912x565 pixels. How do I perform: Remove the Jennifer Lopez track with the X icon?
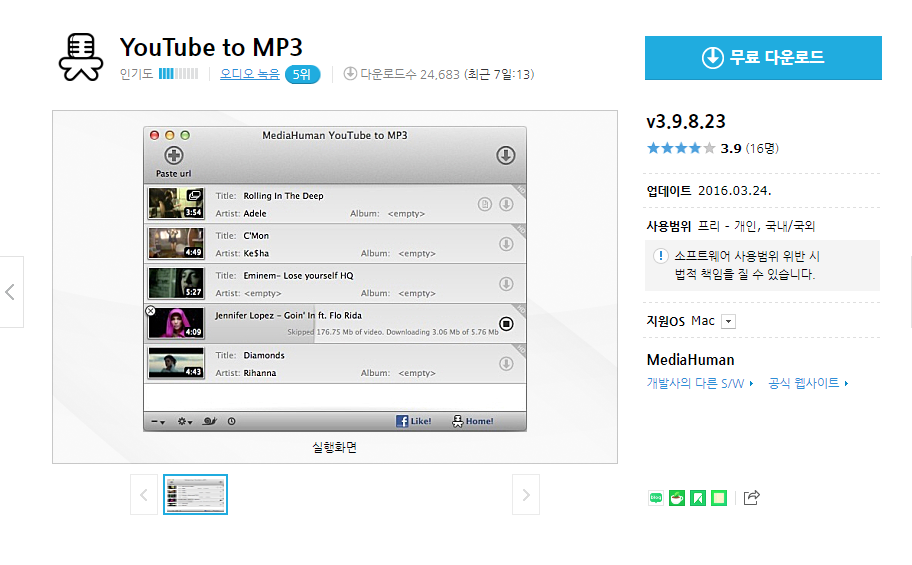coord(151,311)
